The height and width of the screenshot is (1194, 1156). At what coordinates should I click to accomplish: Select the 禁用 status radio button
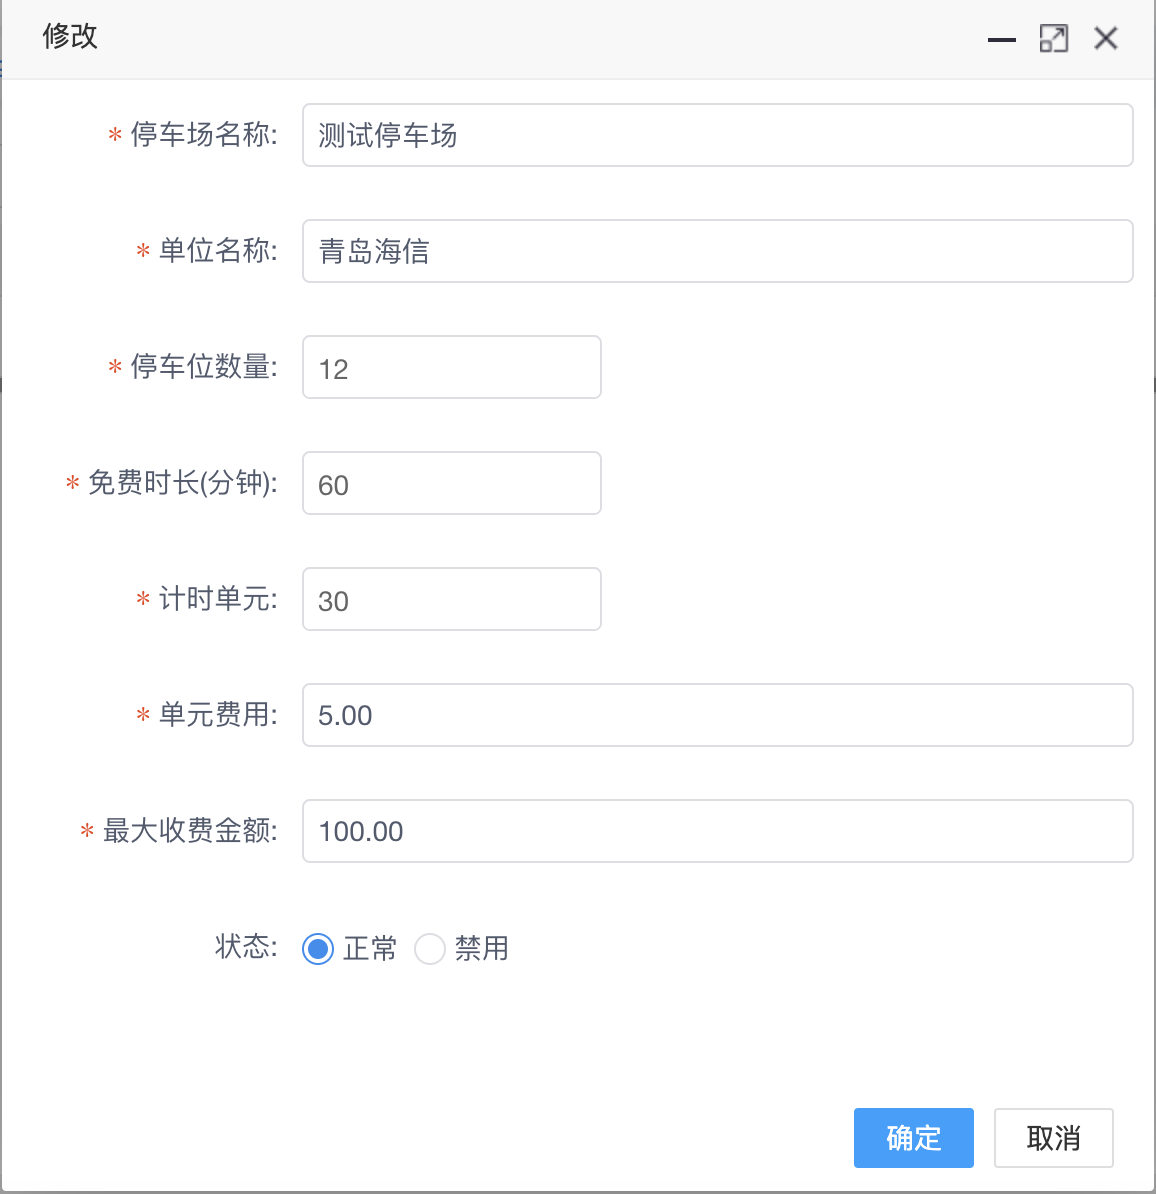tap(430, 949)
